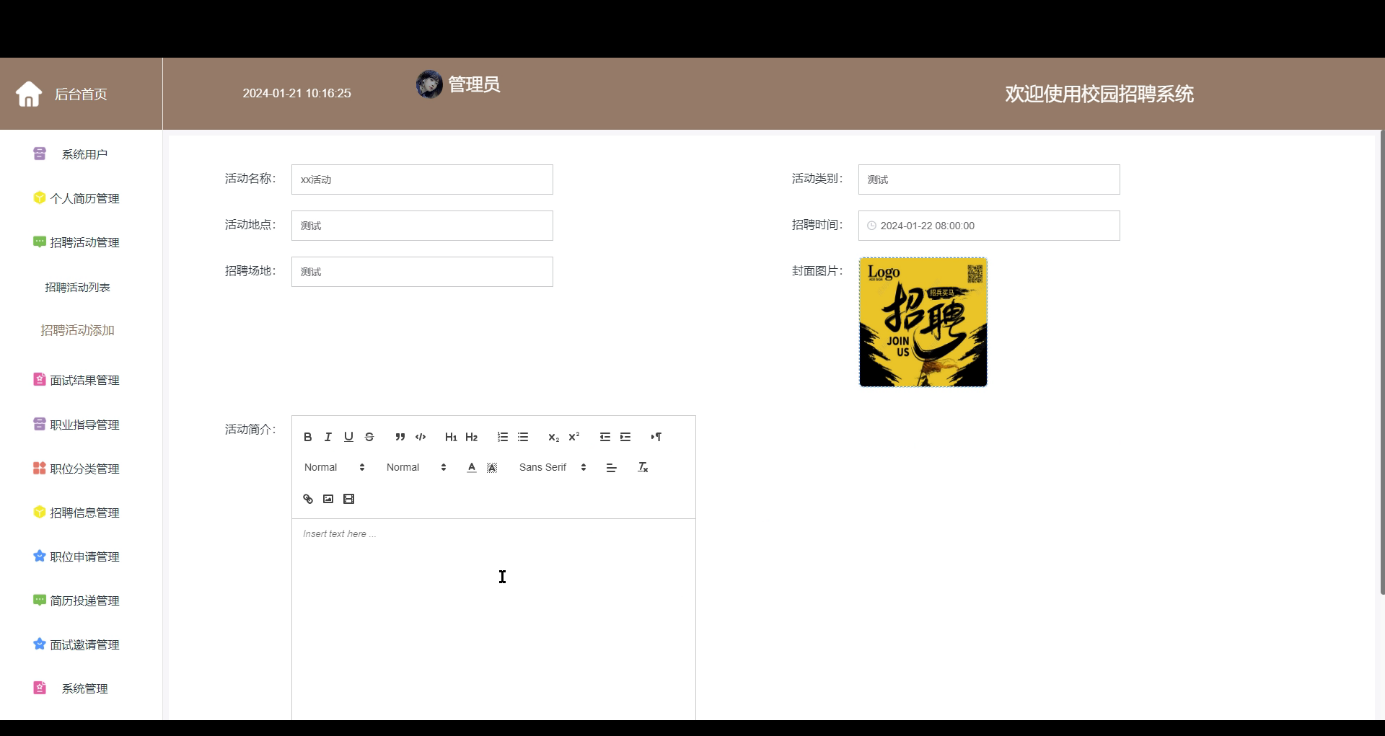The image size is (1385, 736).
Task: Click inside the 活动简介 editor text area
Action: (x=493, y=620)
